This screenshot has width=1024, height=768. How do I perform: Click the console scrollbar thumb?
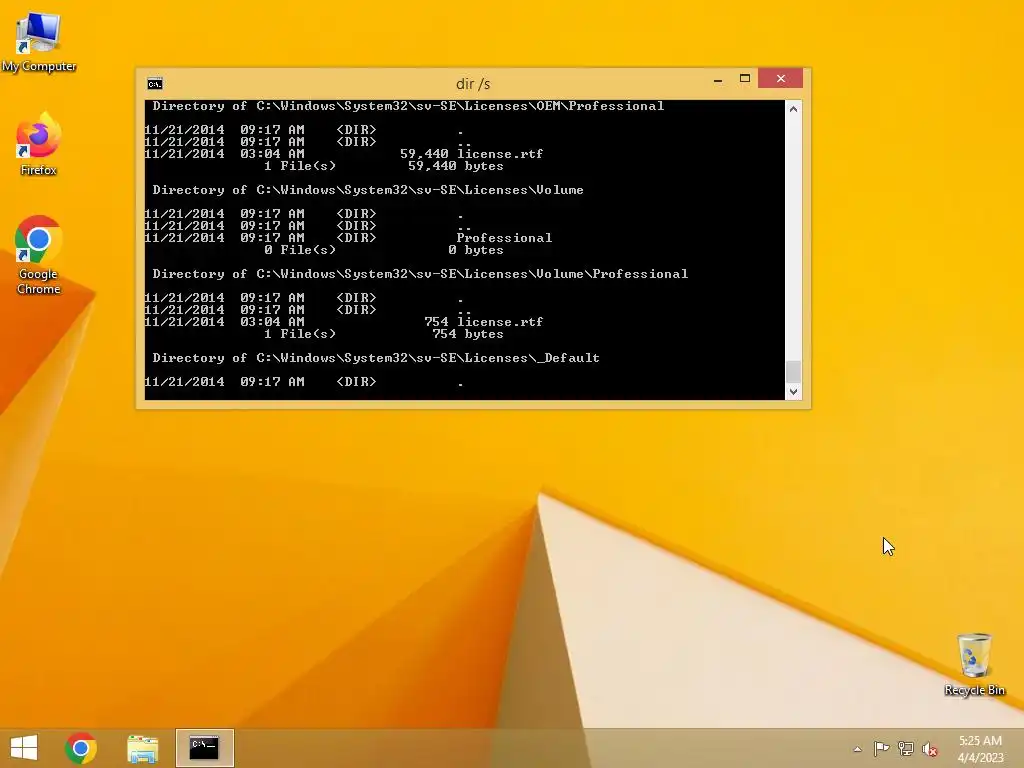click(793, 371)
